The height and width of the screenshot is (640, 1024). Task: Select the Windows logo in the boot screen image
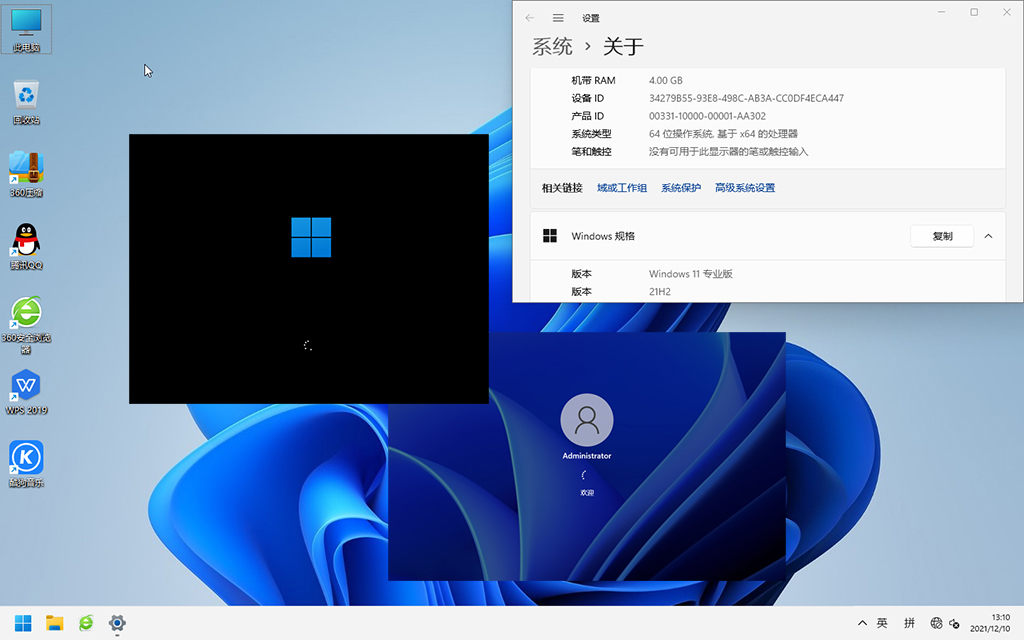(x=311, y=237)
